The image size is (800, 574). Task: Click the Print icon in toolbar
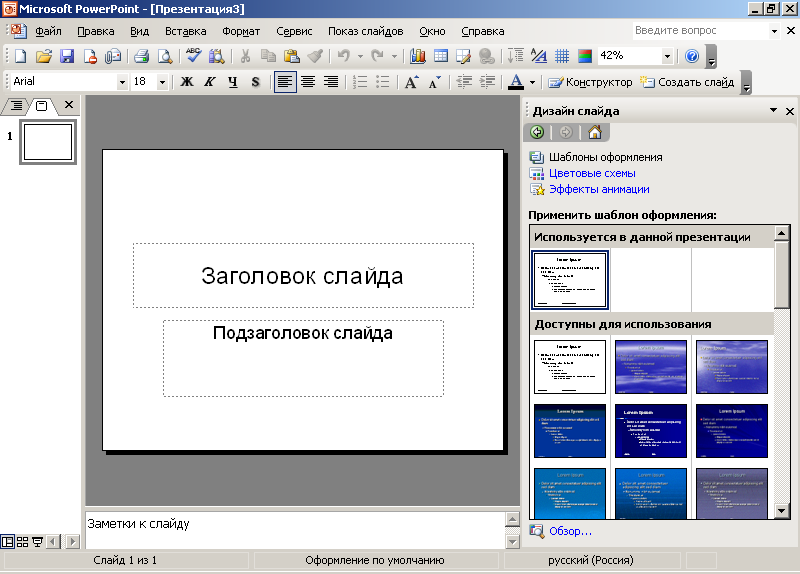pyautogui.click(x=141, y=56)
